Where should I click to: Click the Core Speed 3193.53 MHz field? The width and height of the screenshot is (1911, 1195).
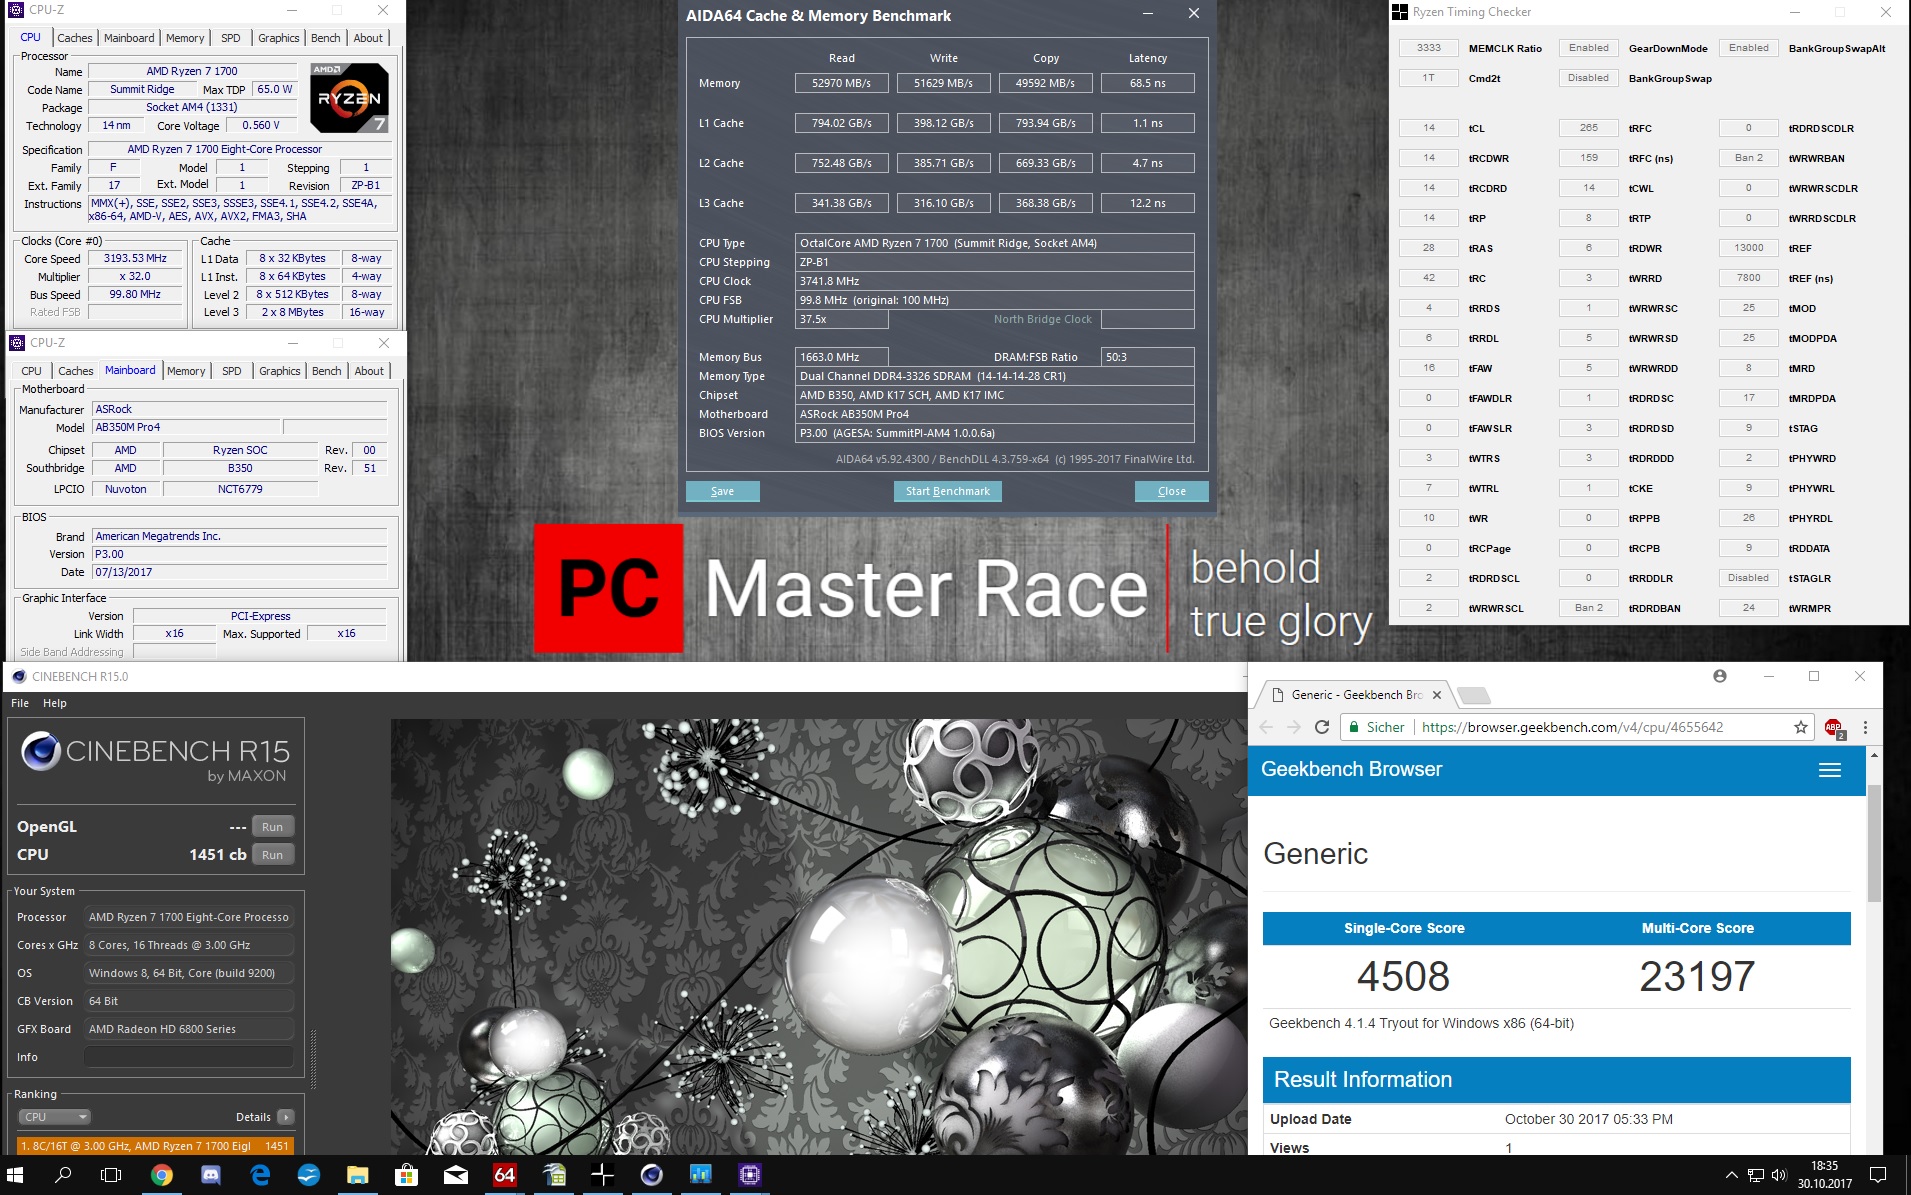(136, 258)
